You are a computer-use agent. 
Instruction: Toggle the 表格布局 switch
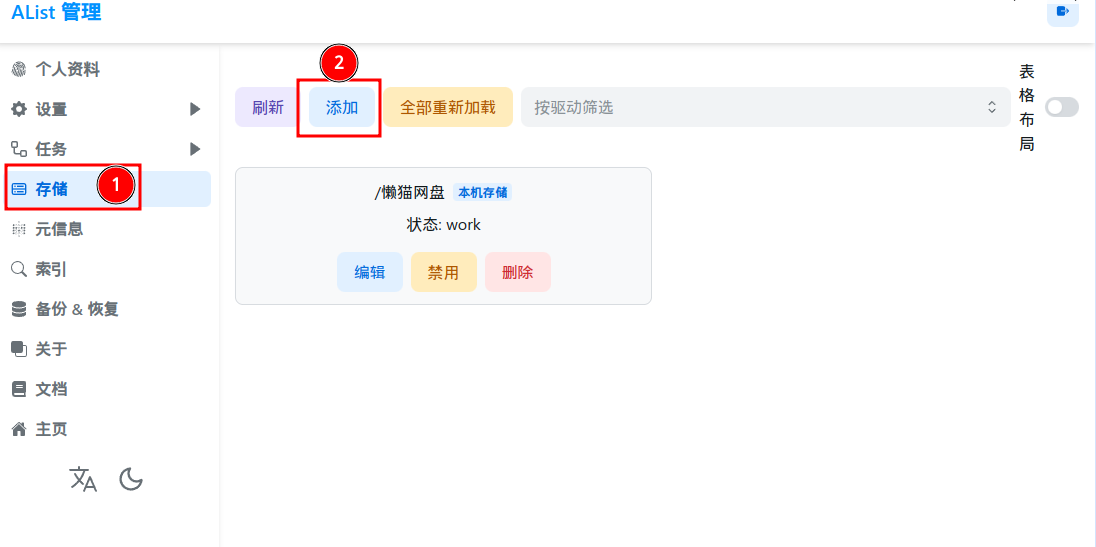click(x=1062, y=107)
